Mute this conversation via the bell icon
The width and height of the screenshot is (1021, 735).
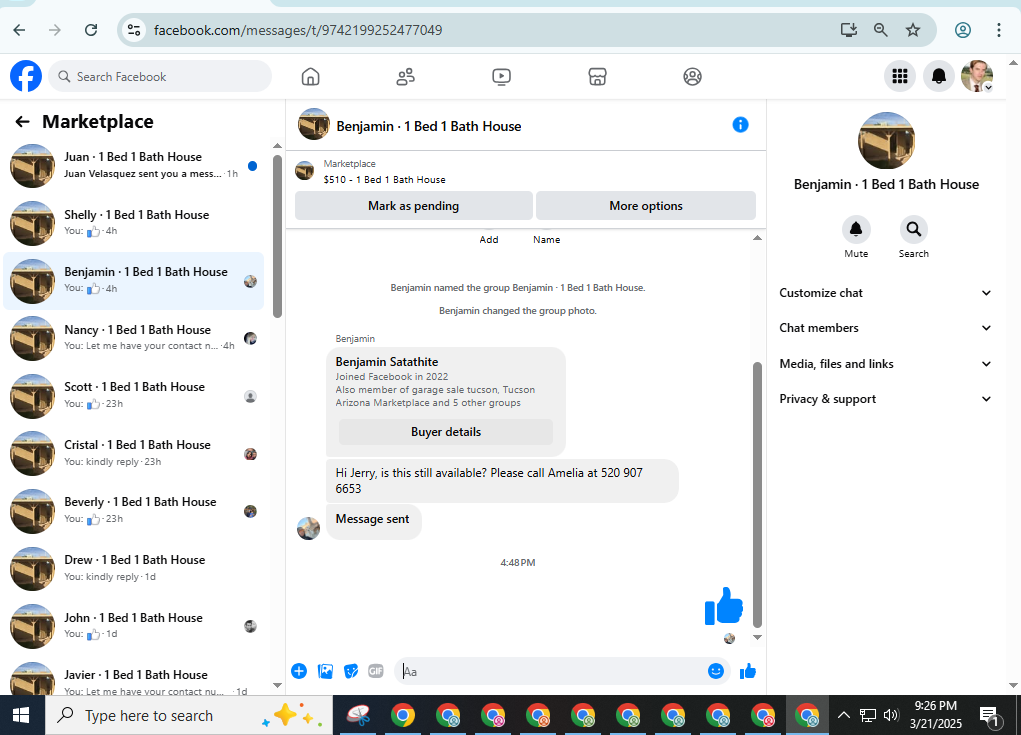[x=856, y=229]
